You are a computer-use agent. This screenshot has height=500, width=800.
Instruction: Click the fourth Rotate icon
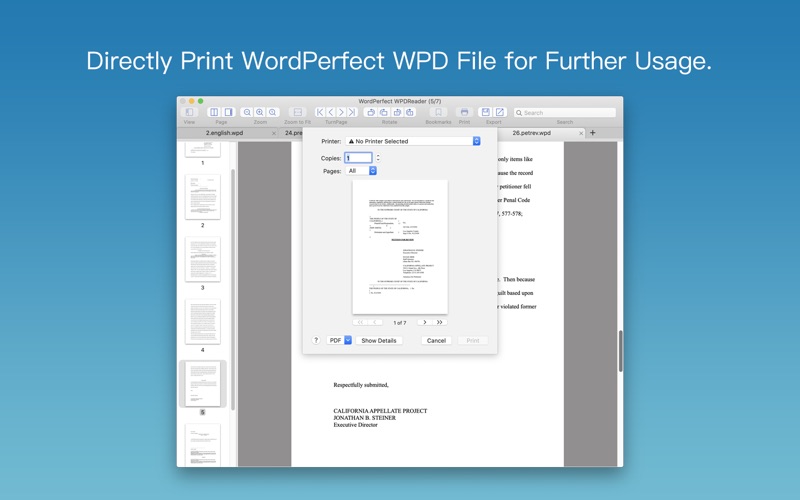pyautogui.click(x=410, y=112)
